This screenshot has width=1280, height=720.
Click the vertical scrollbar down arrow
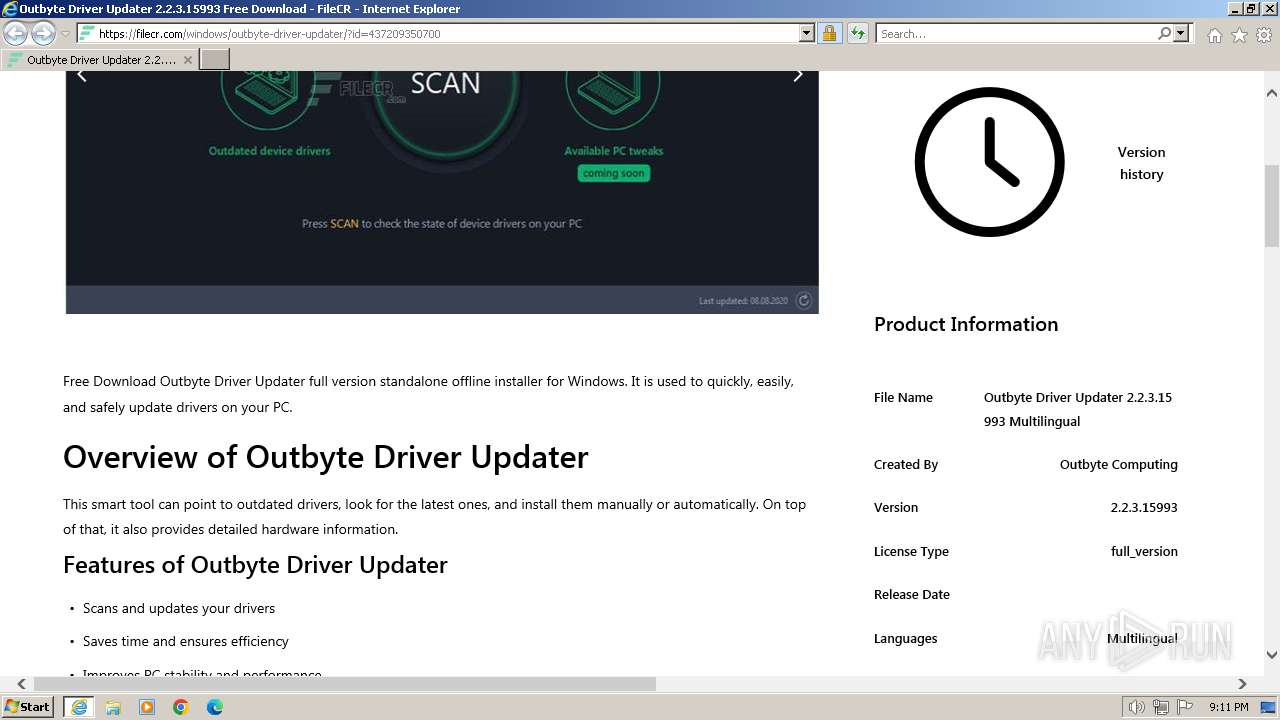[x=1272, y=655]
